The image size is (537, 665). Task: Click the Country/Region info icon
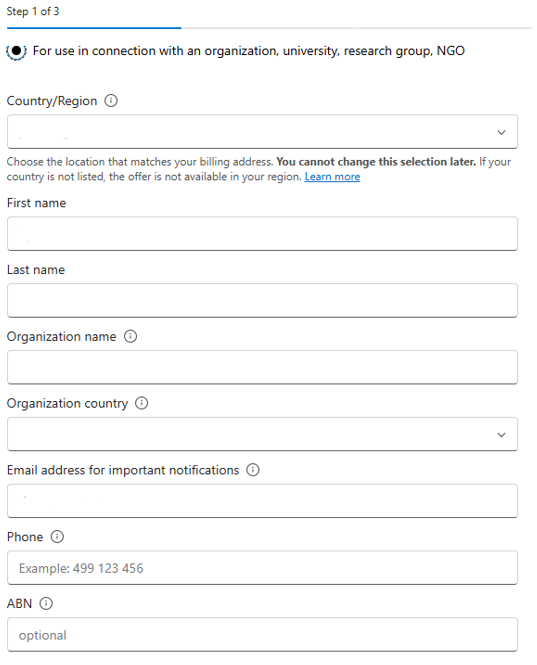tap(111, 101)
